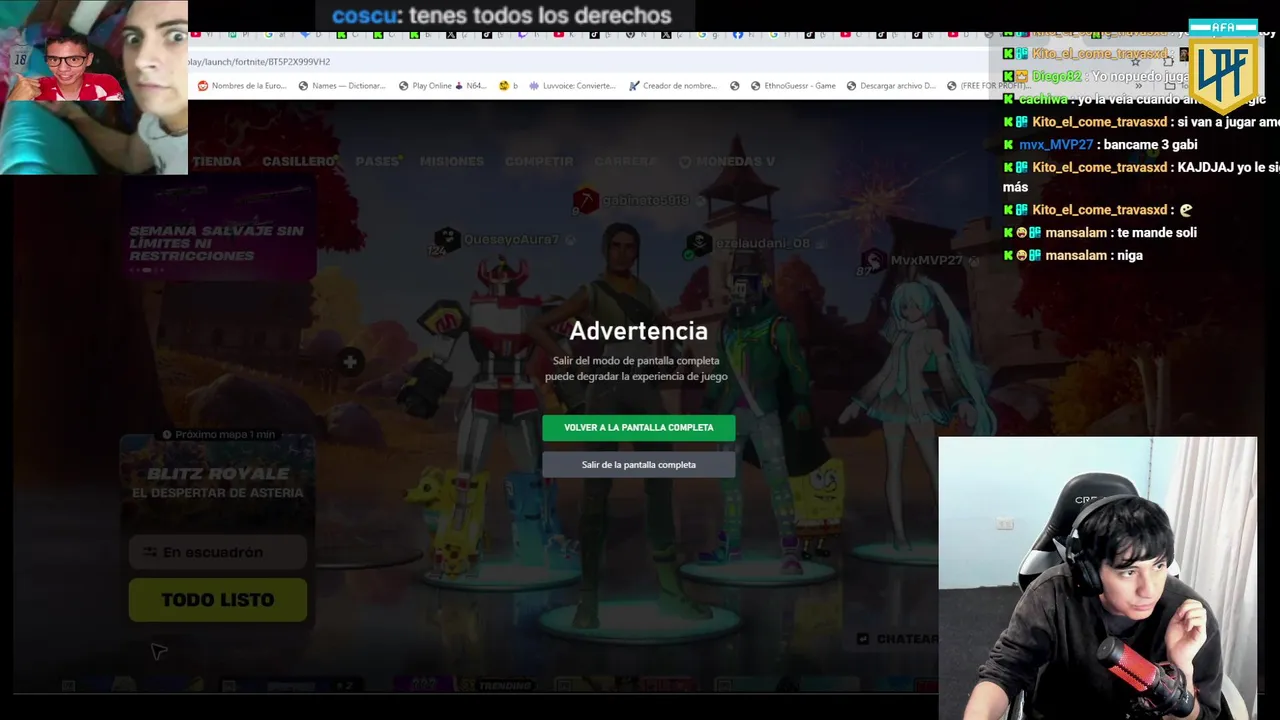Viewport: 1280px width, 720px height.
Task: Click the browser address bar URL
Action: tap(259, 62)
